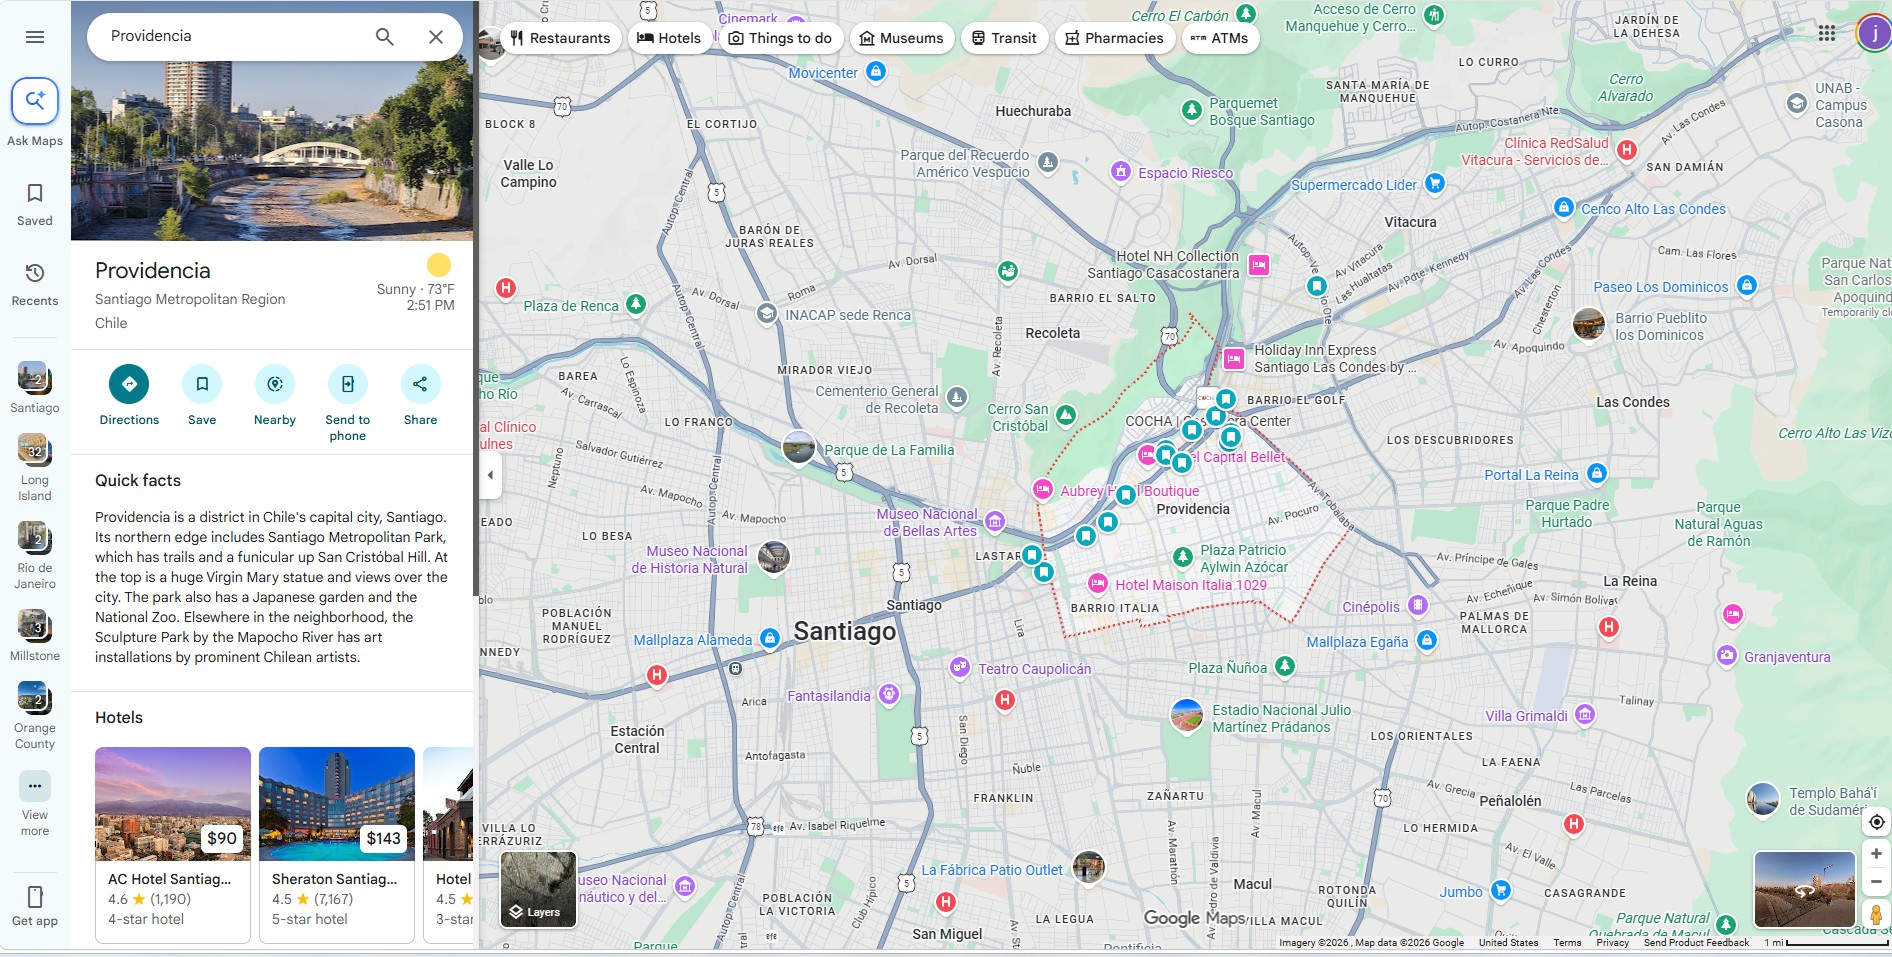Filter map by Restaurants

pyautogui.click(x=560, y=38)
